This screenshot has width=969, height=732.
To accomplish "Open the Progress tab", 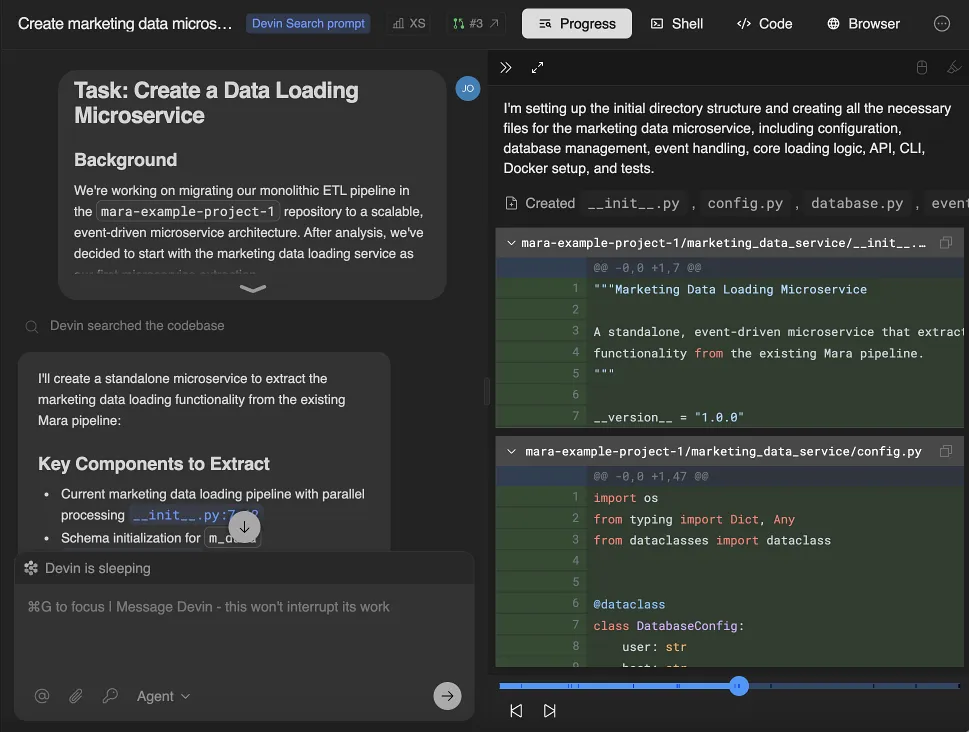I will click(x=577, y=23).
